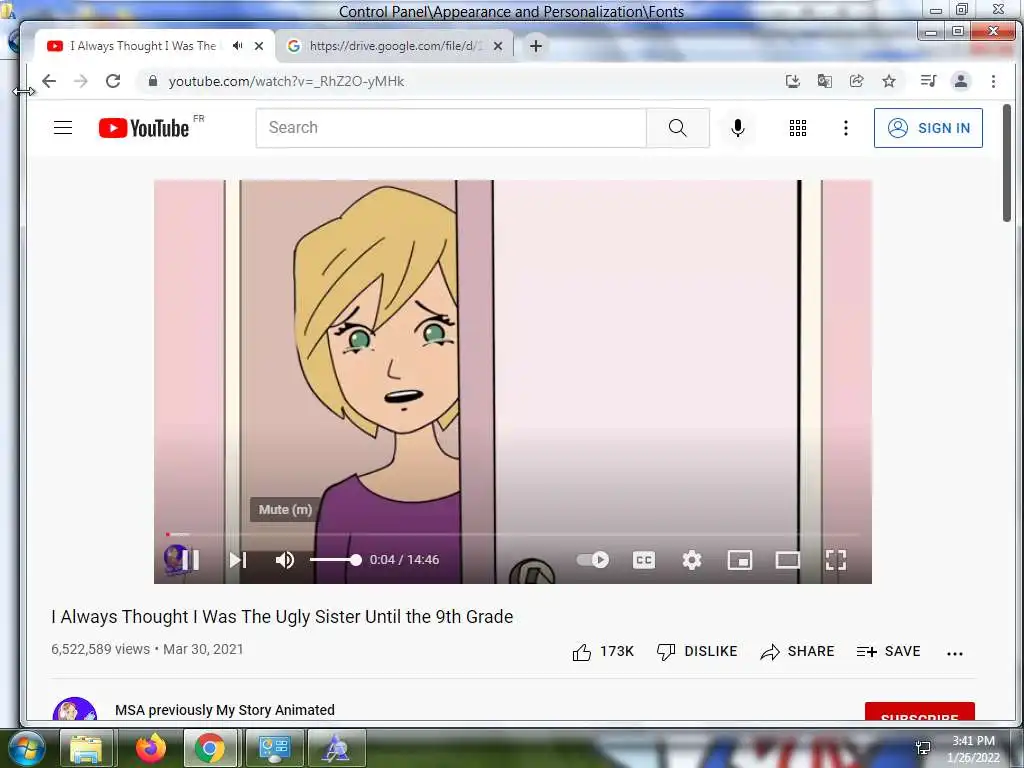Close the drive.google.com tab

[x=498, y=46]
